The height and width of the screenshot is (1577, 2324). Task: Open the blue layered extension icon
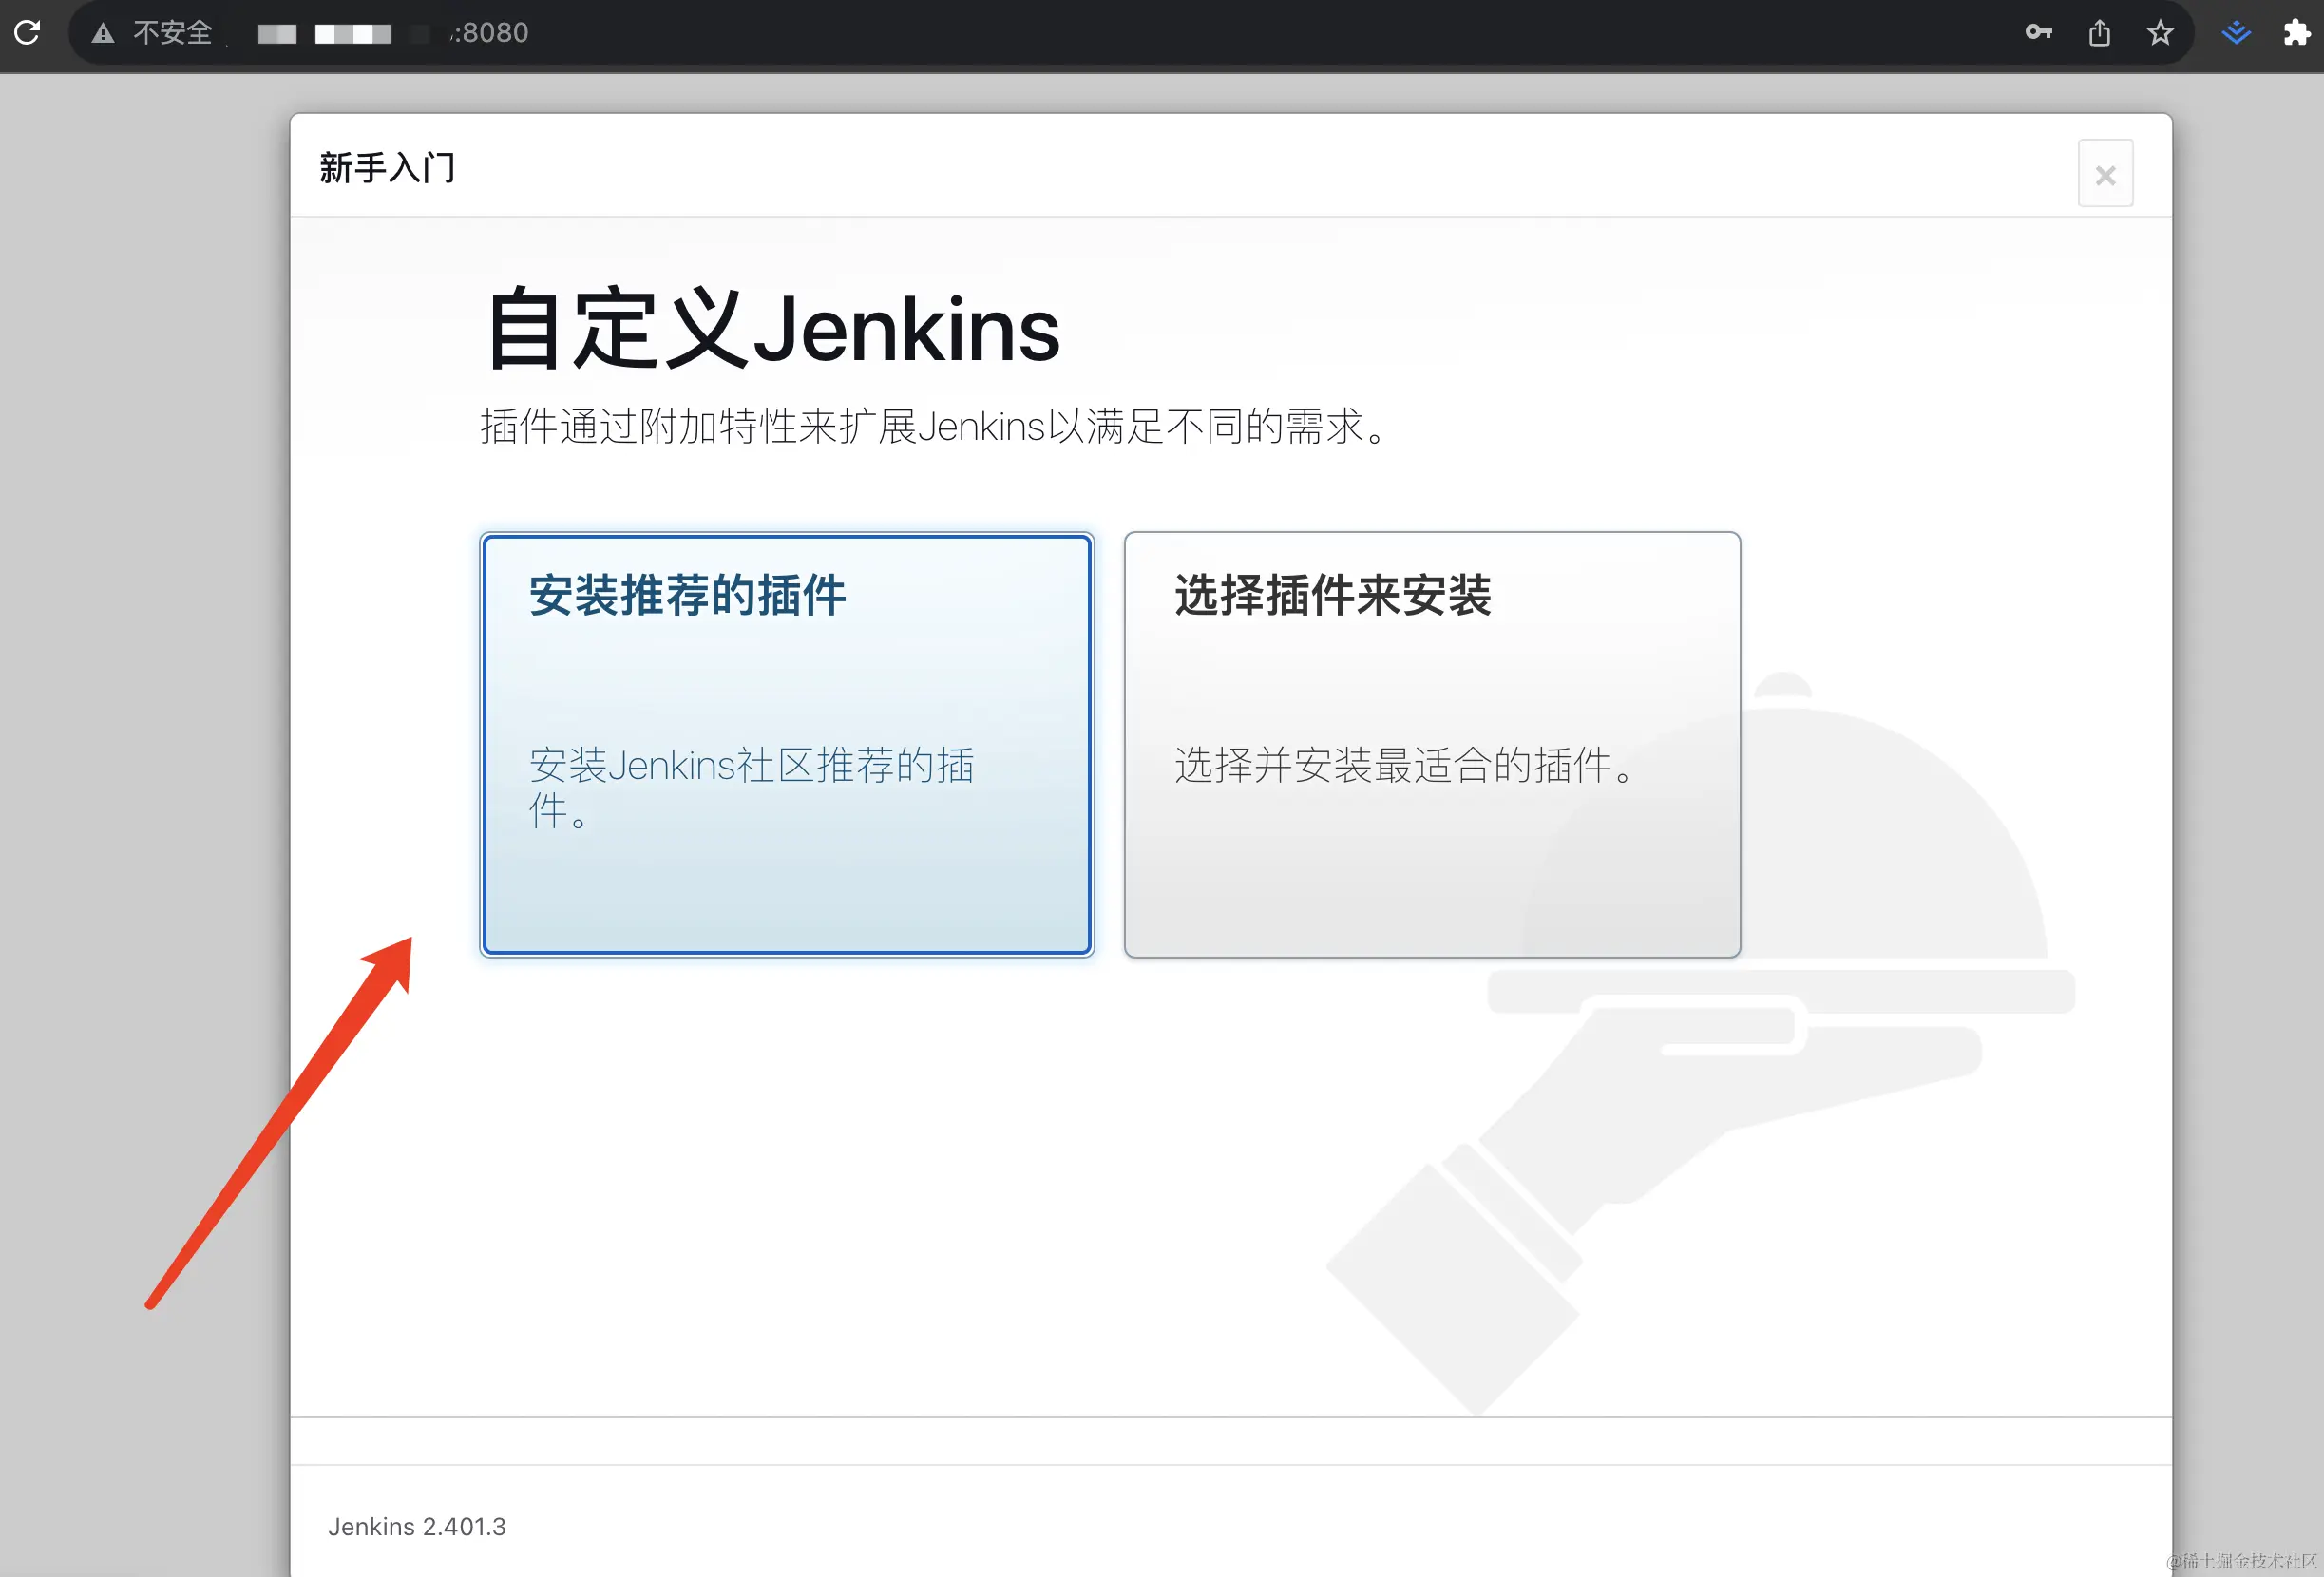click(2236, 33)
